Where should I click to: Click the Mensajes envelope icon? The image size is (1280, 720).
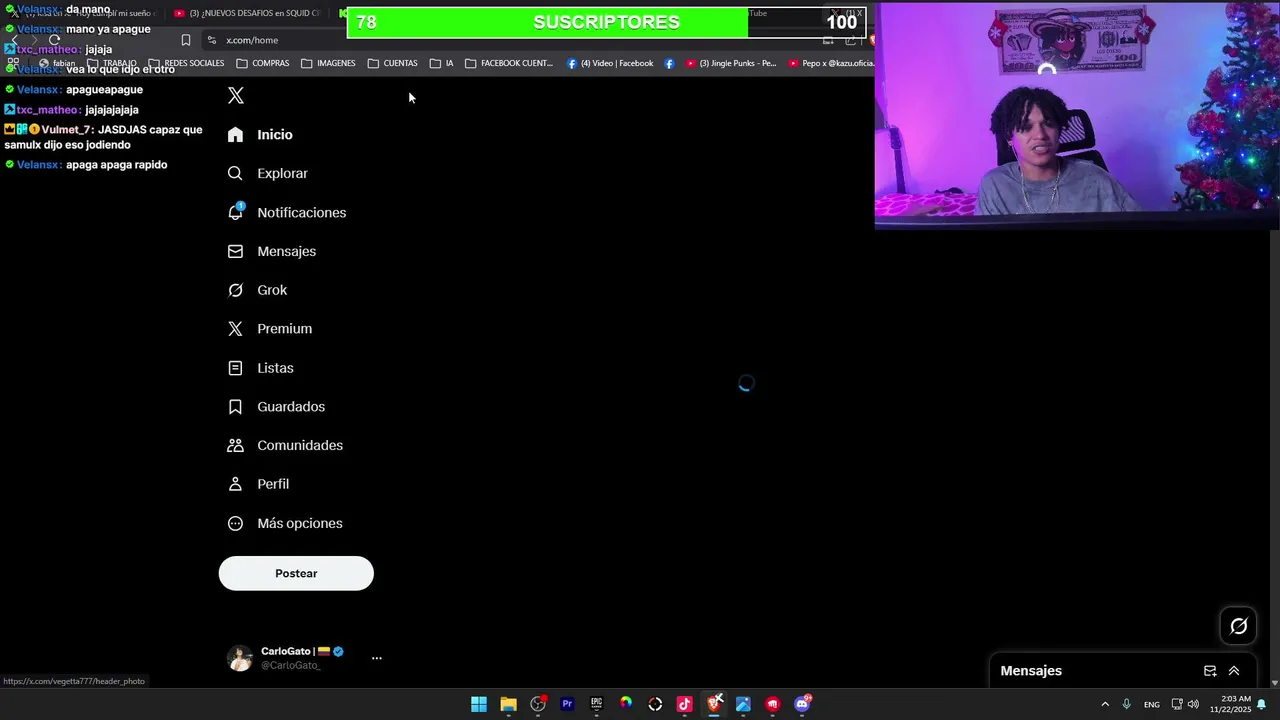[x=235, y=252]
